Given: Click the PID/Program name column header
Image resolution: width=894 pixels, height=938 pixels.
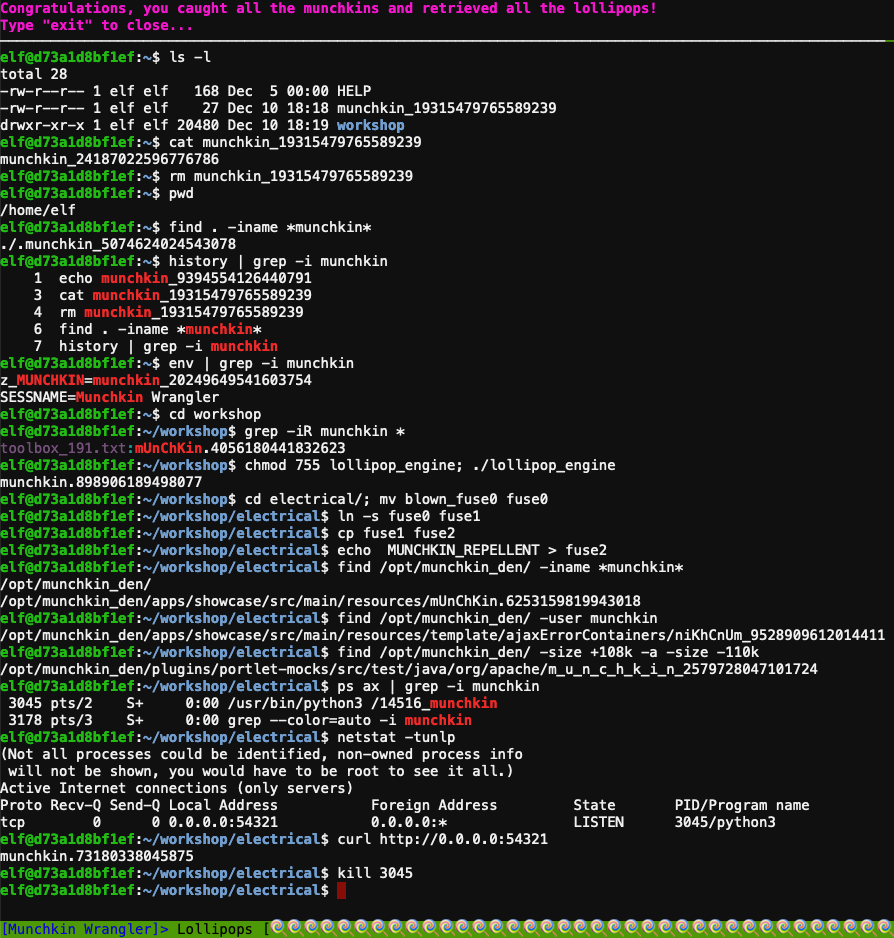Looking at the screenshot, I should (x=742, y=805).
